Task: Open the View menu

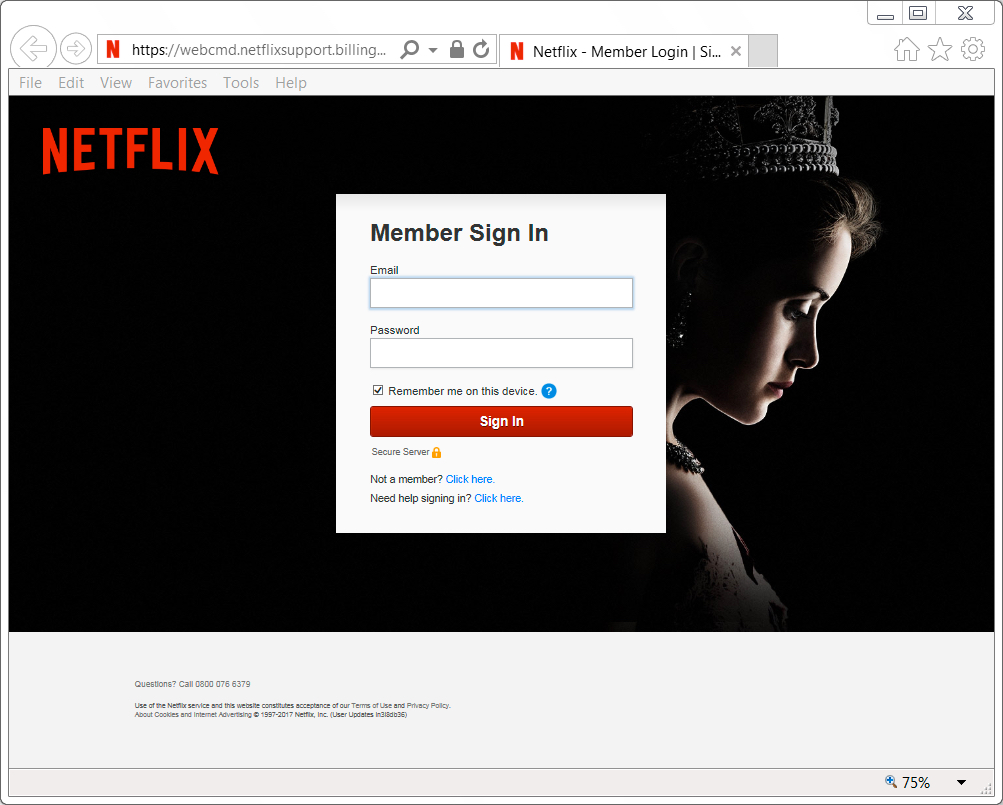Action: [x=116, y=83]
